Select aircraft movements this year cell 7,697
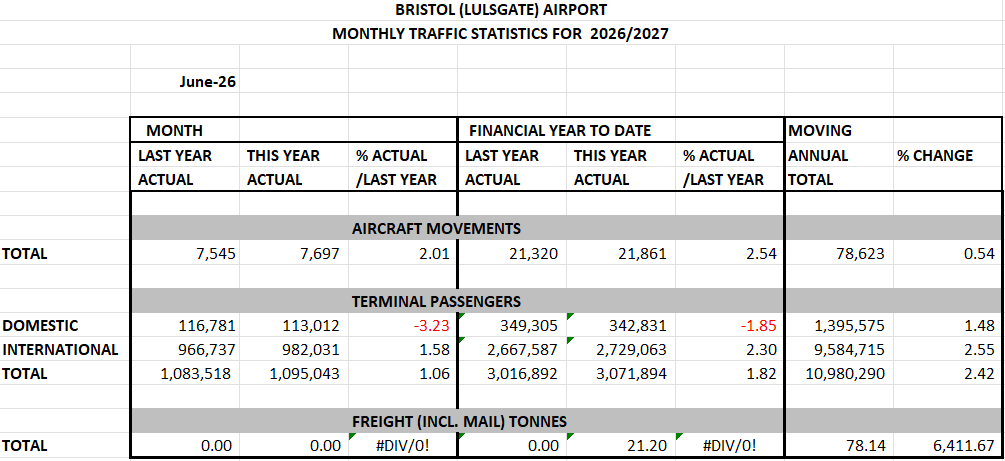 [x=294, y=254]
